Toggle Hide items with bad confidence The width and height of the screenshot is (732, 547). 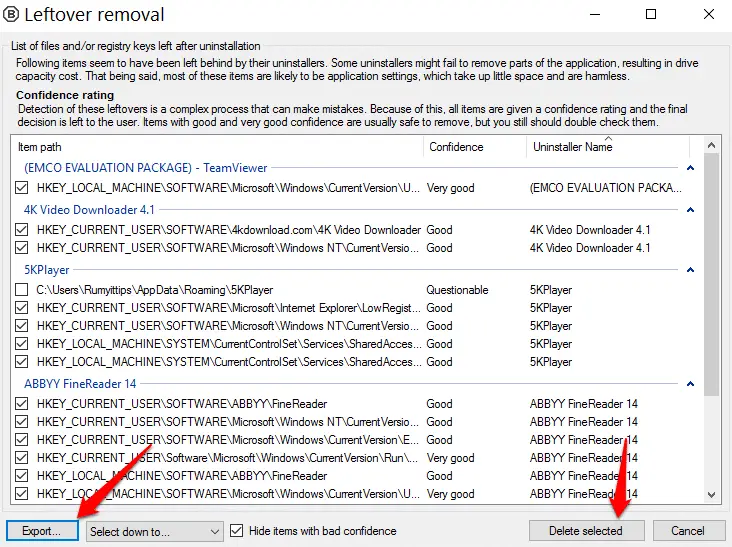tap(237, 531)
